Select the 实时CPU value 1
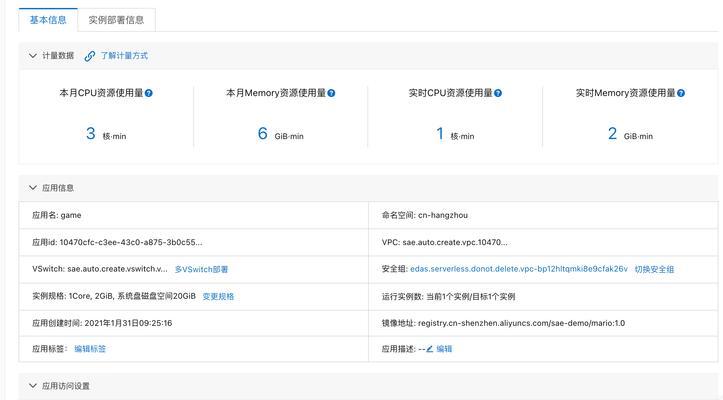The height and width of the screenshot is (400, 723). click(440, 134)
